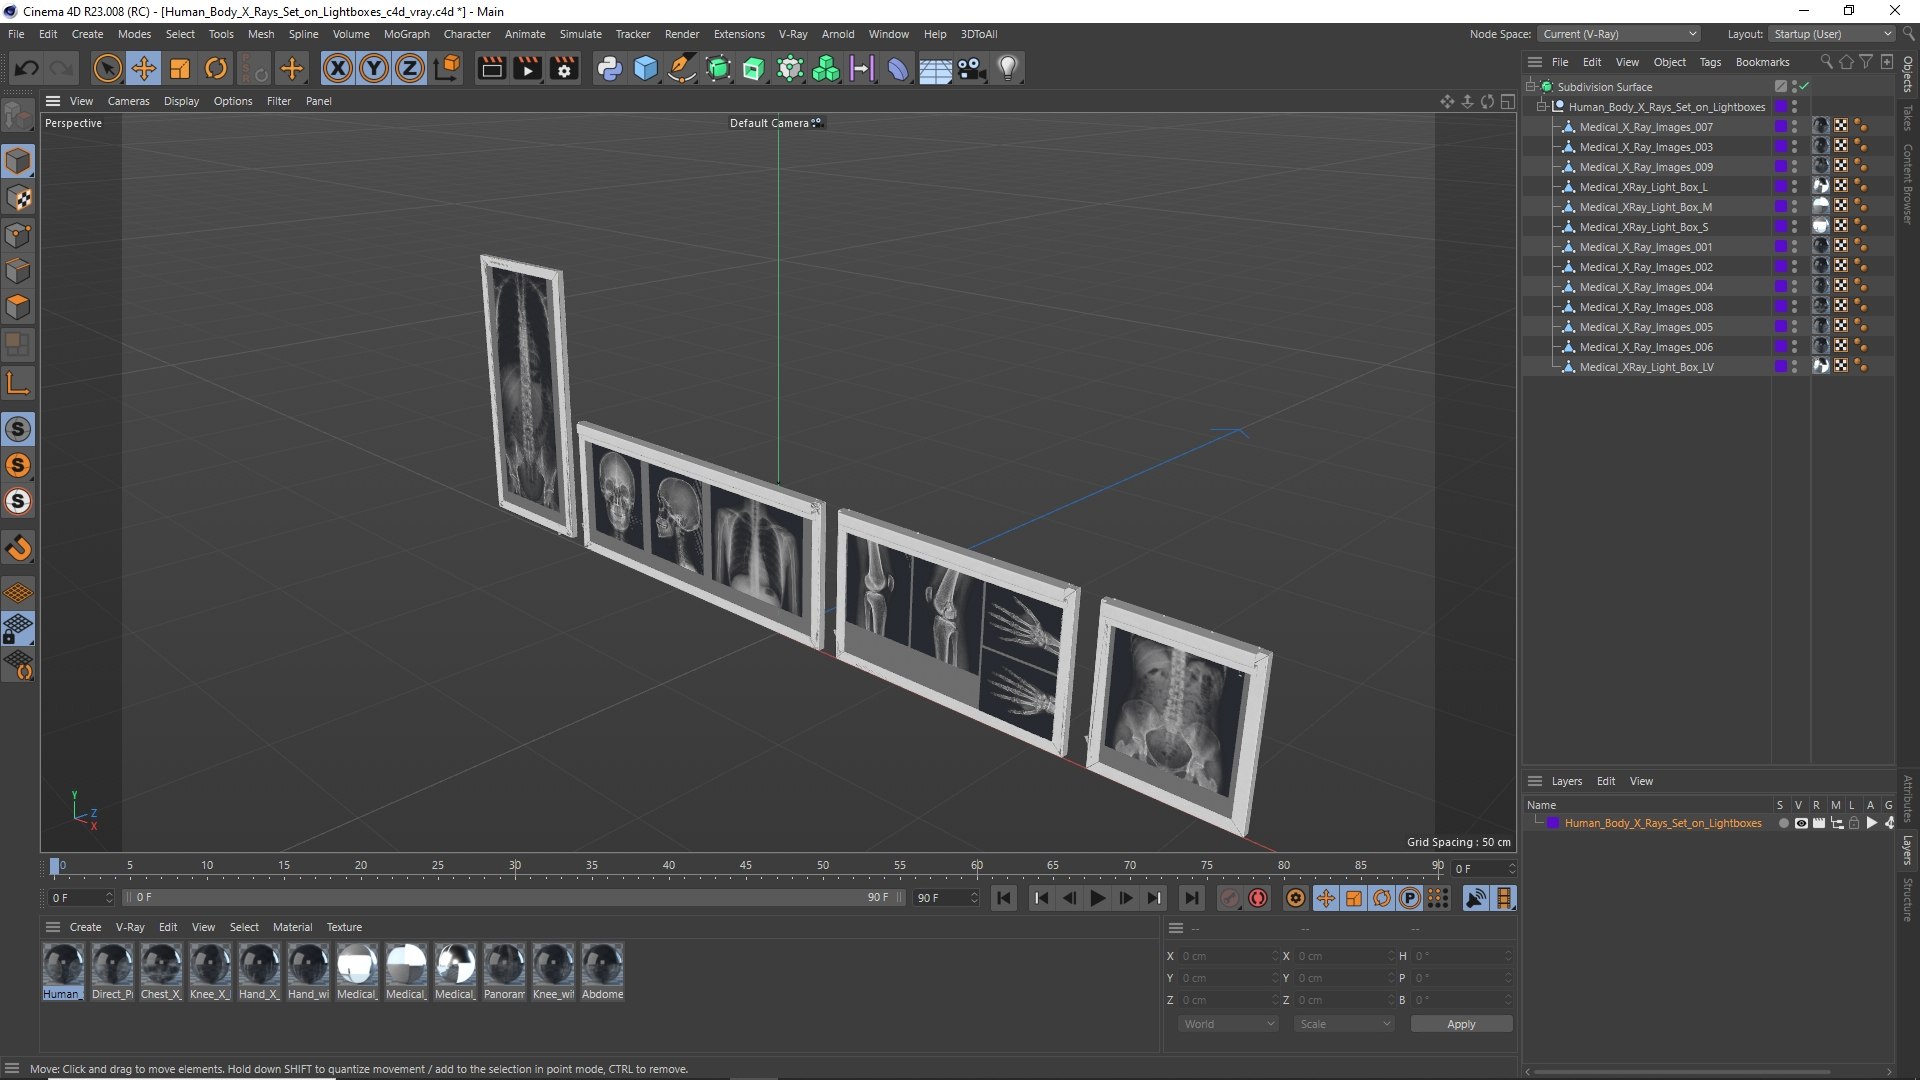1920x1080 pixels.
Task: Open the Simulate menu
Action: [580, 34]
